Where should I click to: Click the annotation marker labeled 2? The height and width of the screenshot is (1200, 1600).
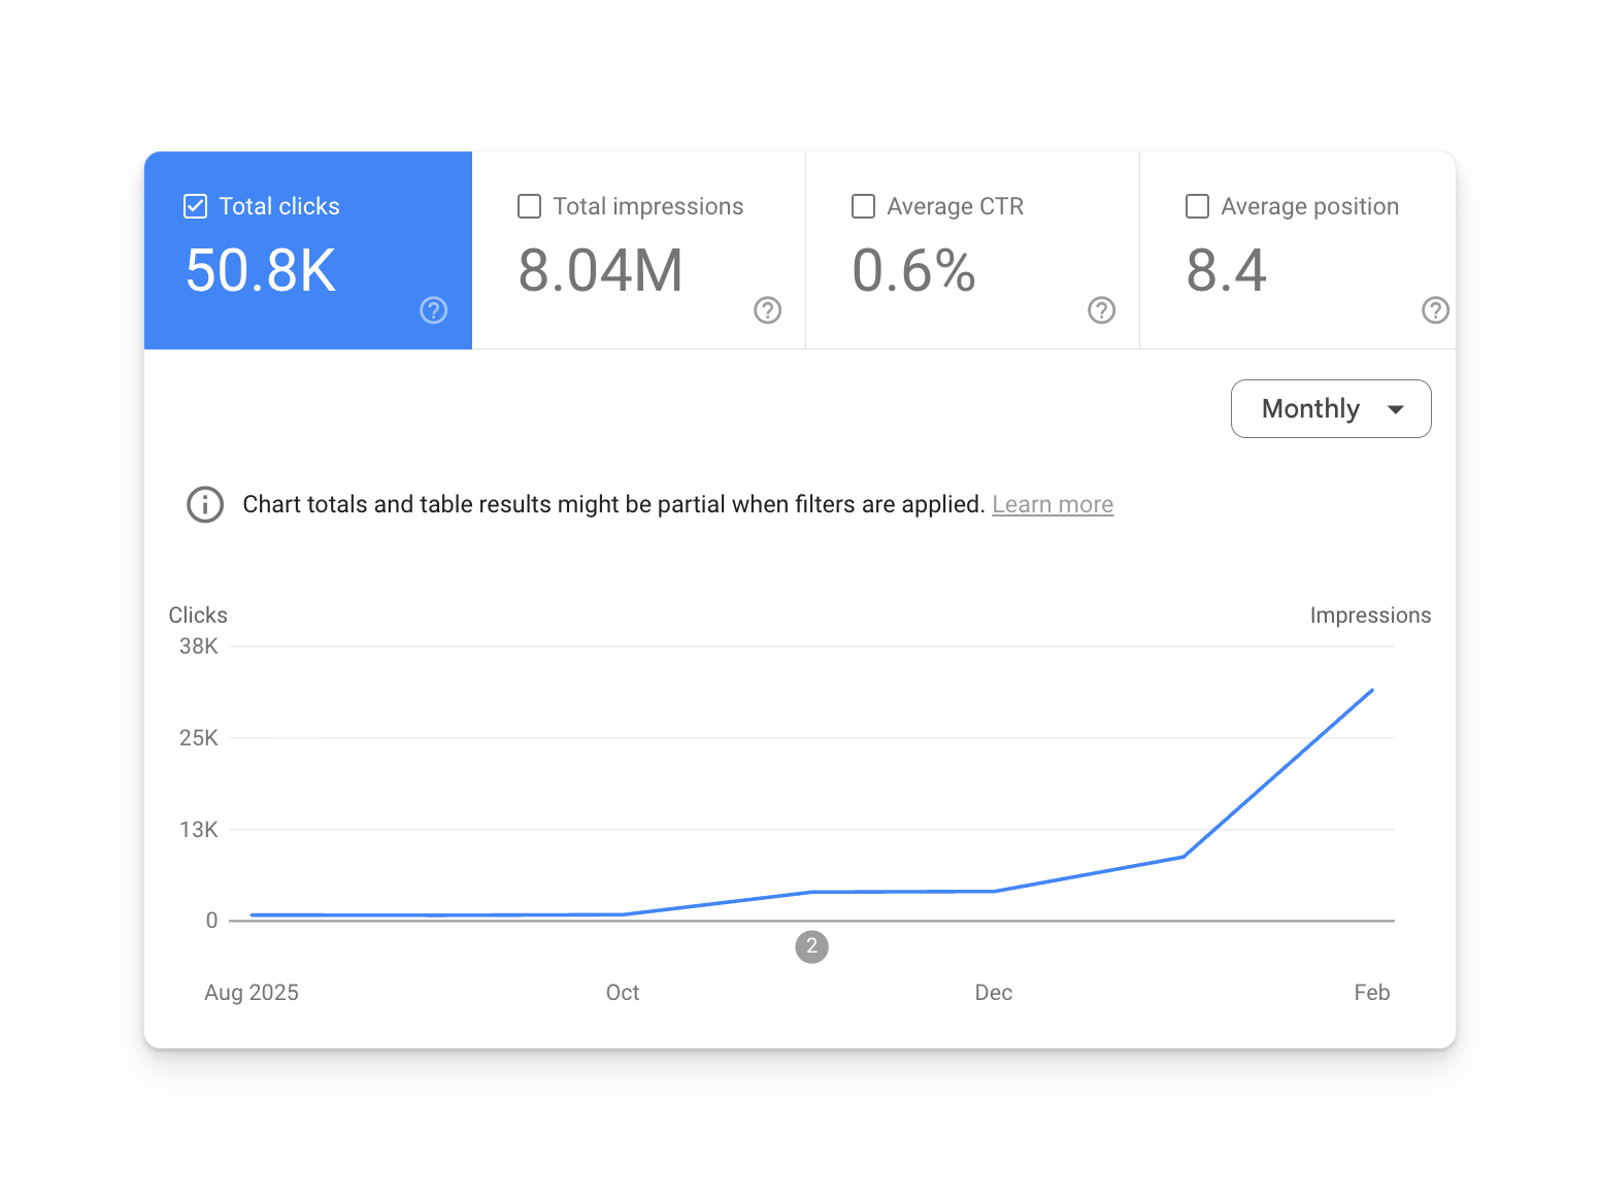pyautogui.click(x=812, y=946)
